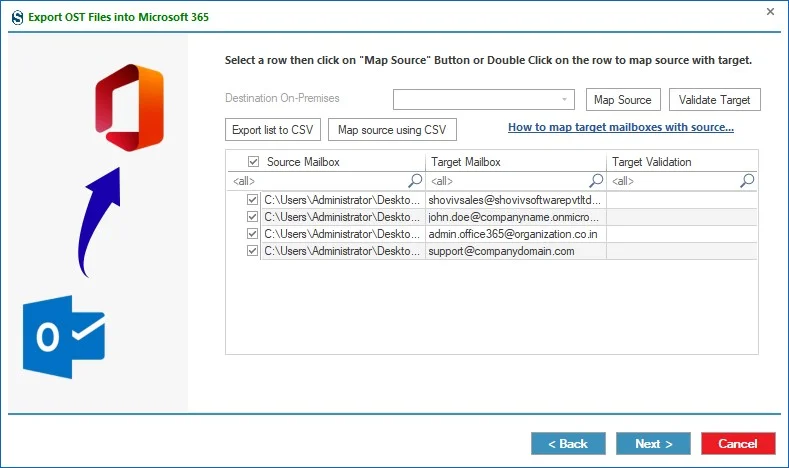Proceed with the Next button
This screenshot has width=789, height=468.
tap(653, 443)
